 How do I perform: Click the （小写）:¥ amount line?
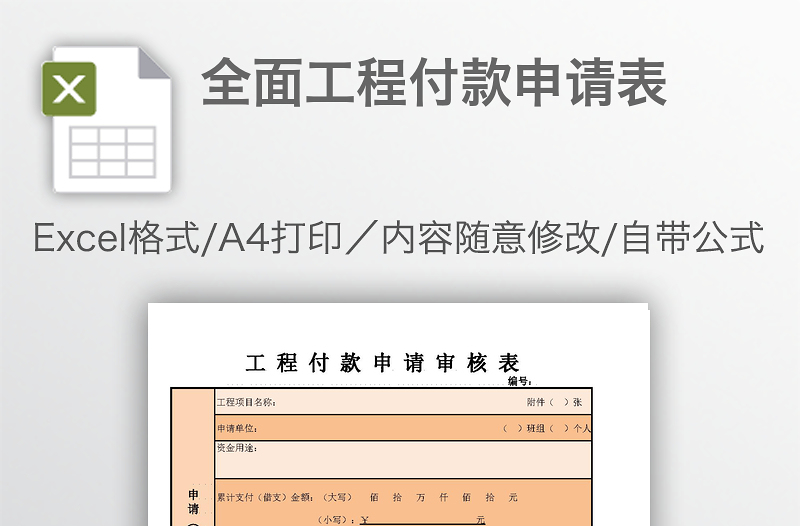401,520
